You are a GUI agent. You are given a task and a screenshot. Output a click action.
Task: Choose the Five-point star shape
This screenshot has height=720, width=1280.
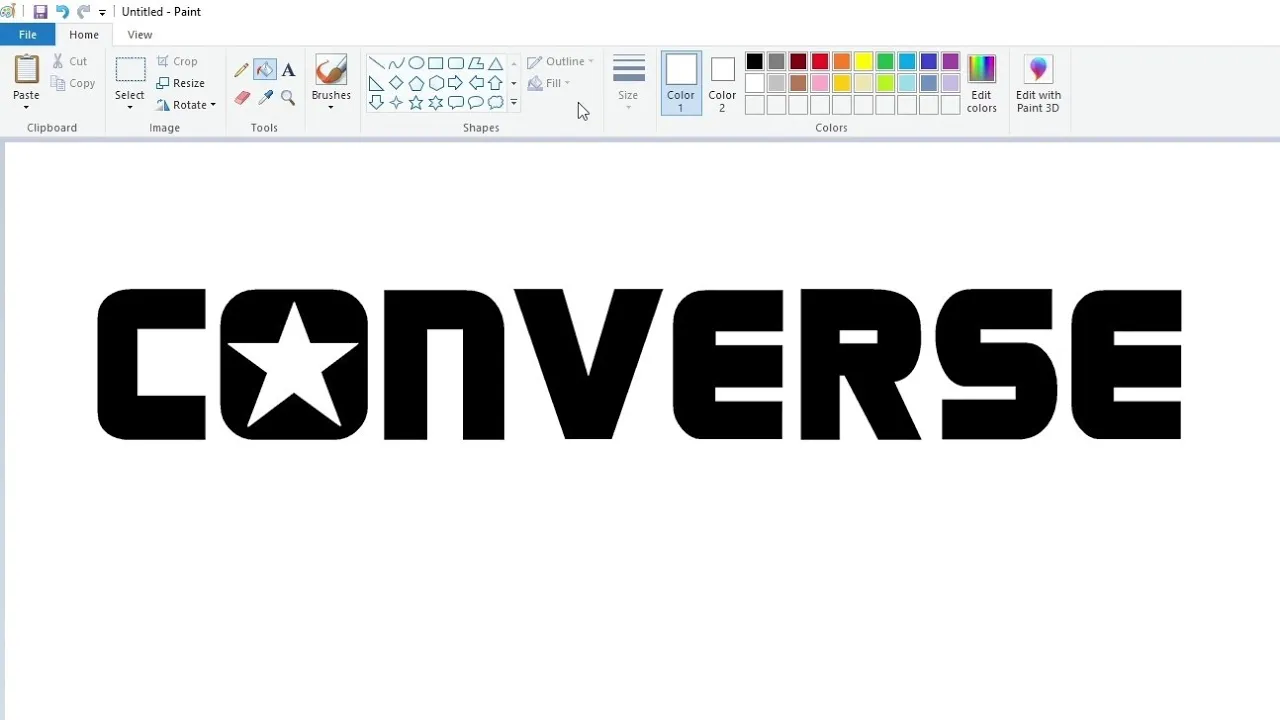[x=416, y=102]
